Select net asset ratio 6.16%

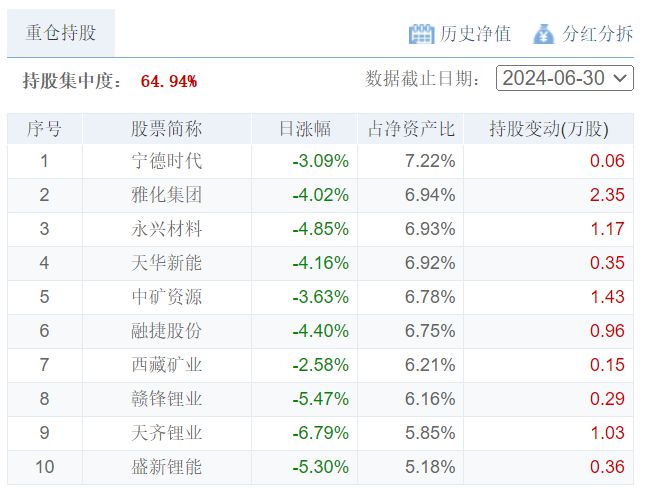coord(430,399)
